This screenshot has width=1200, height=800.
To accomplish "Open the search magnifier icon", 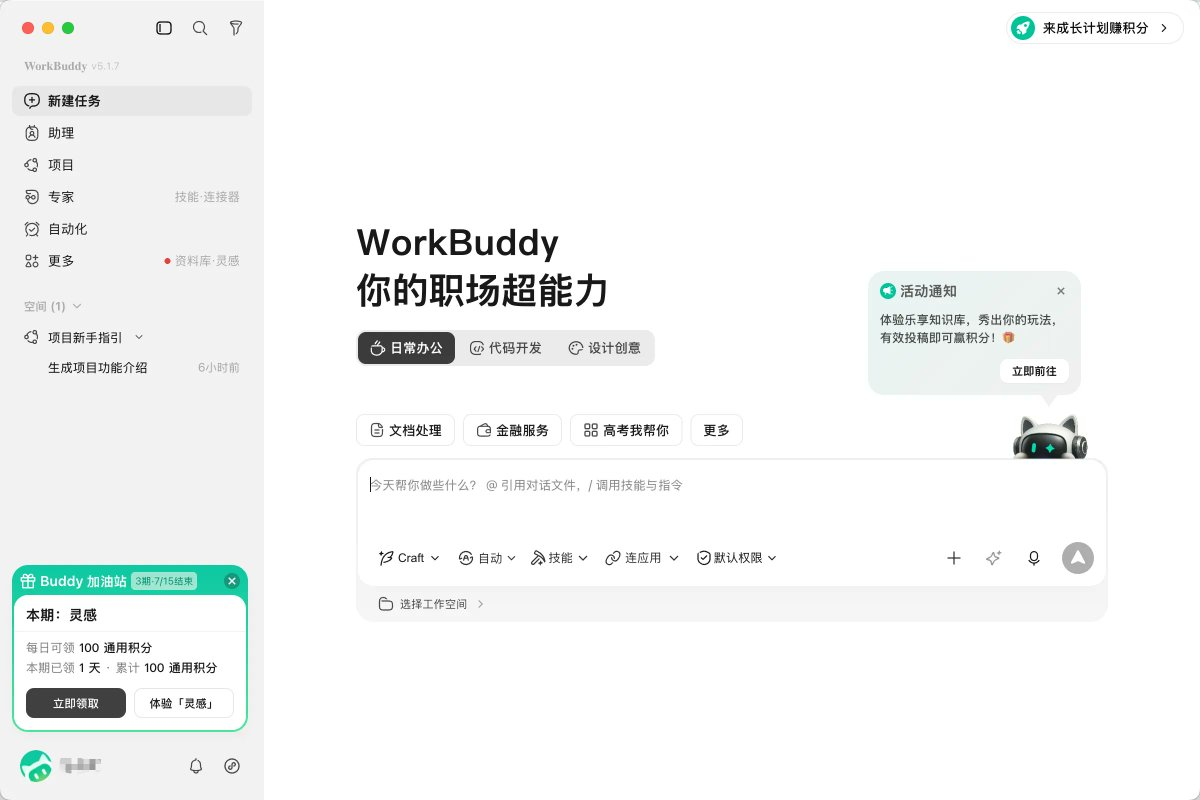I will (x=200, y=28).
